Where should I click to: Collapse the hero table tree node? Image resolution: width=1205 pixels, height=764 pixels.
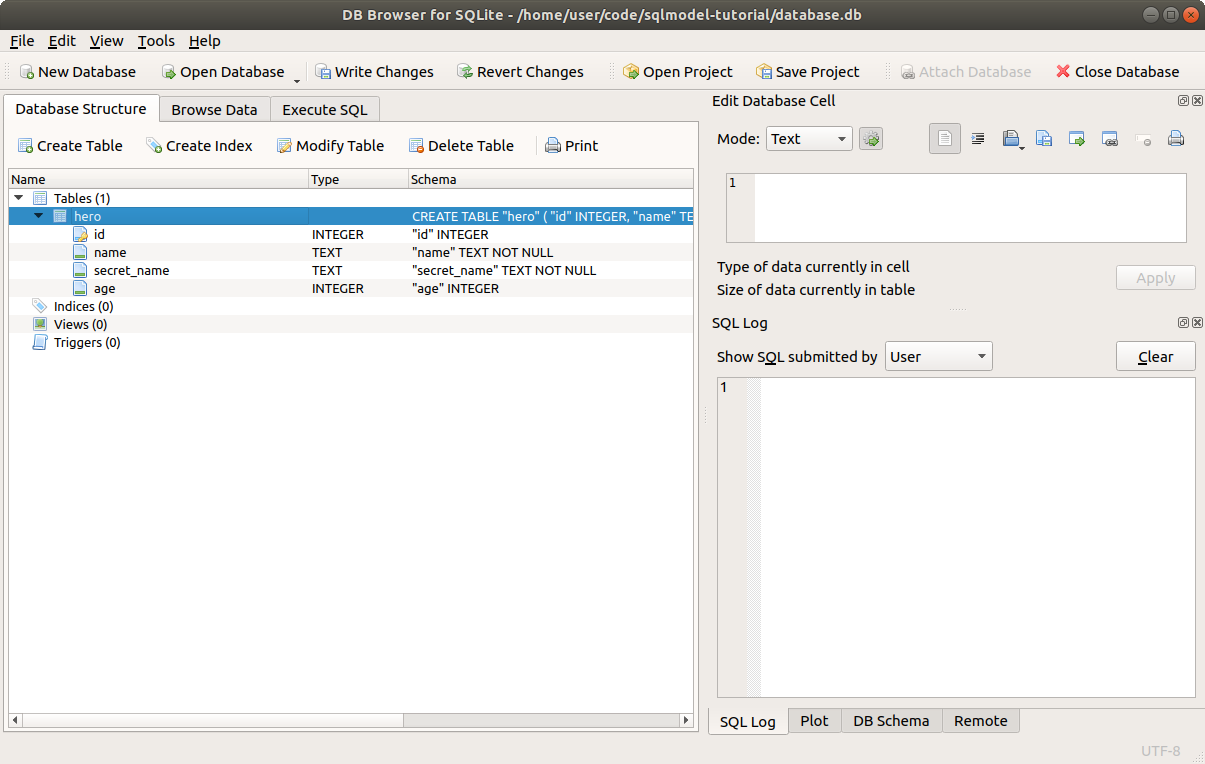[38, 216]
